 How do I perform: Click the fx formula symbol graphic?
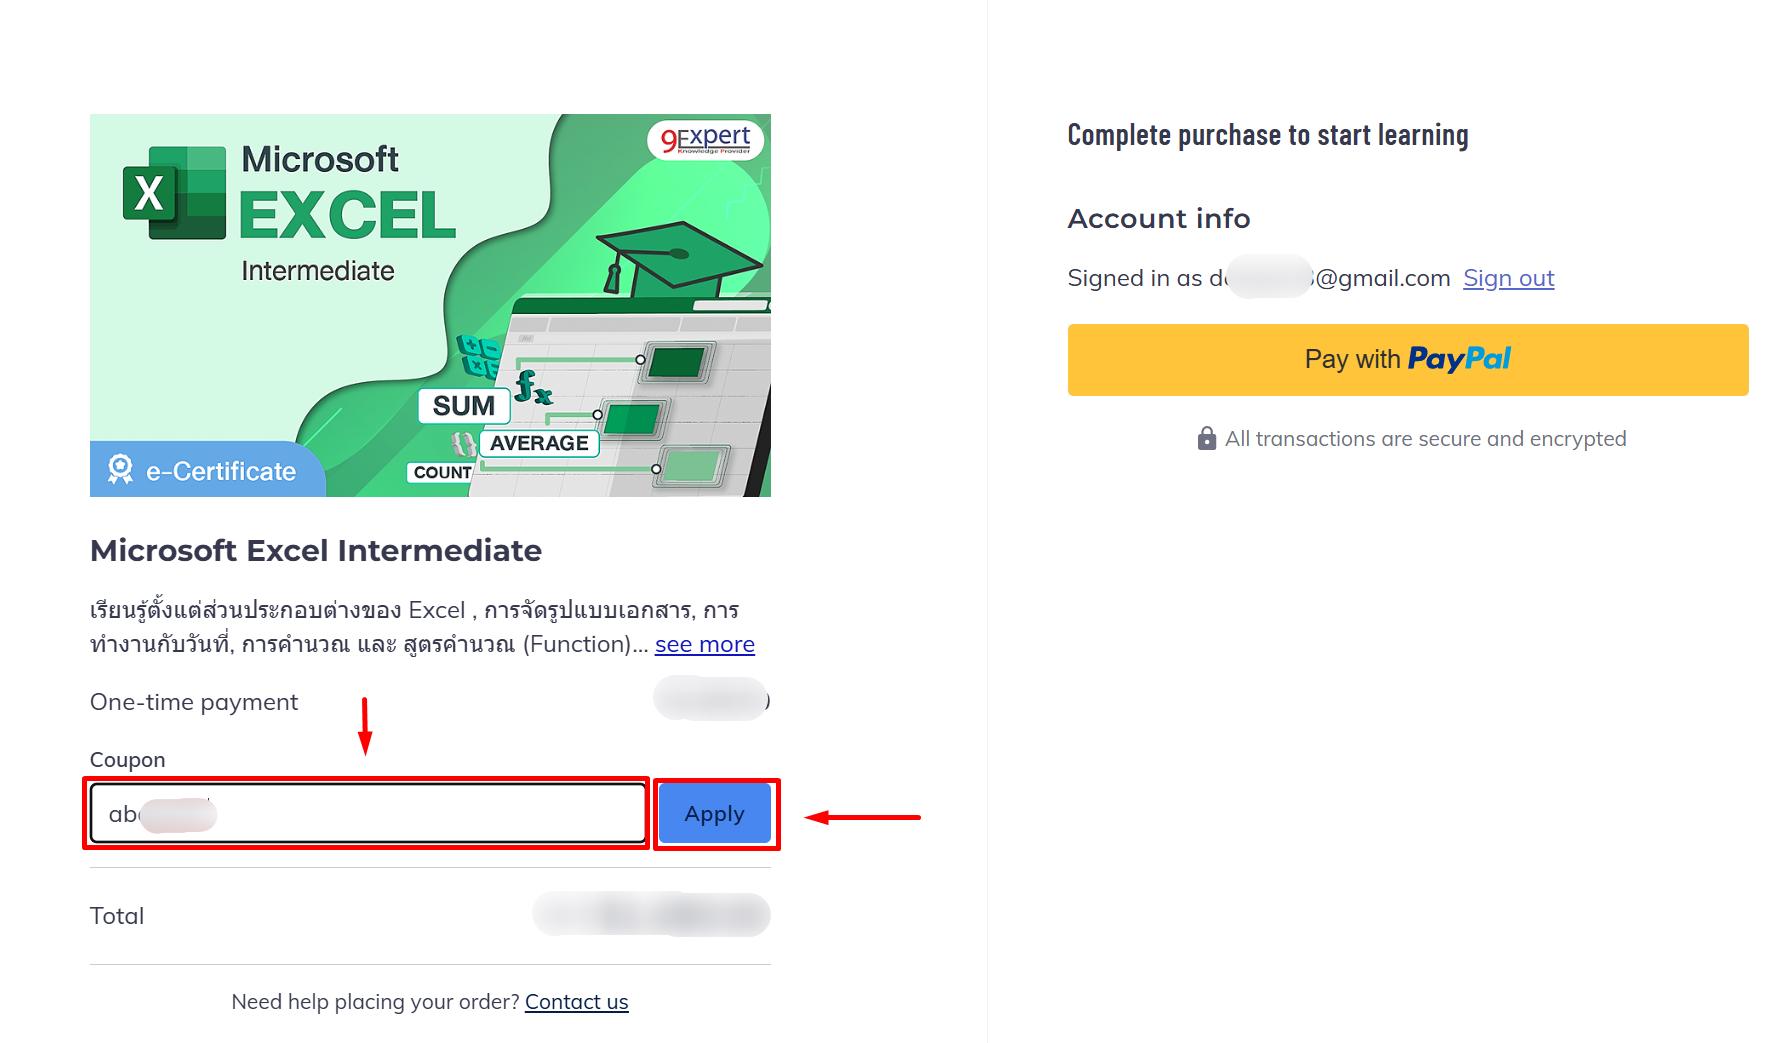(533, 386)
